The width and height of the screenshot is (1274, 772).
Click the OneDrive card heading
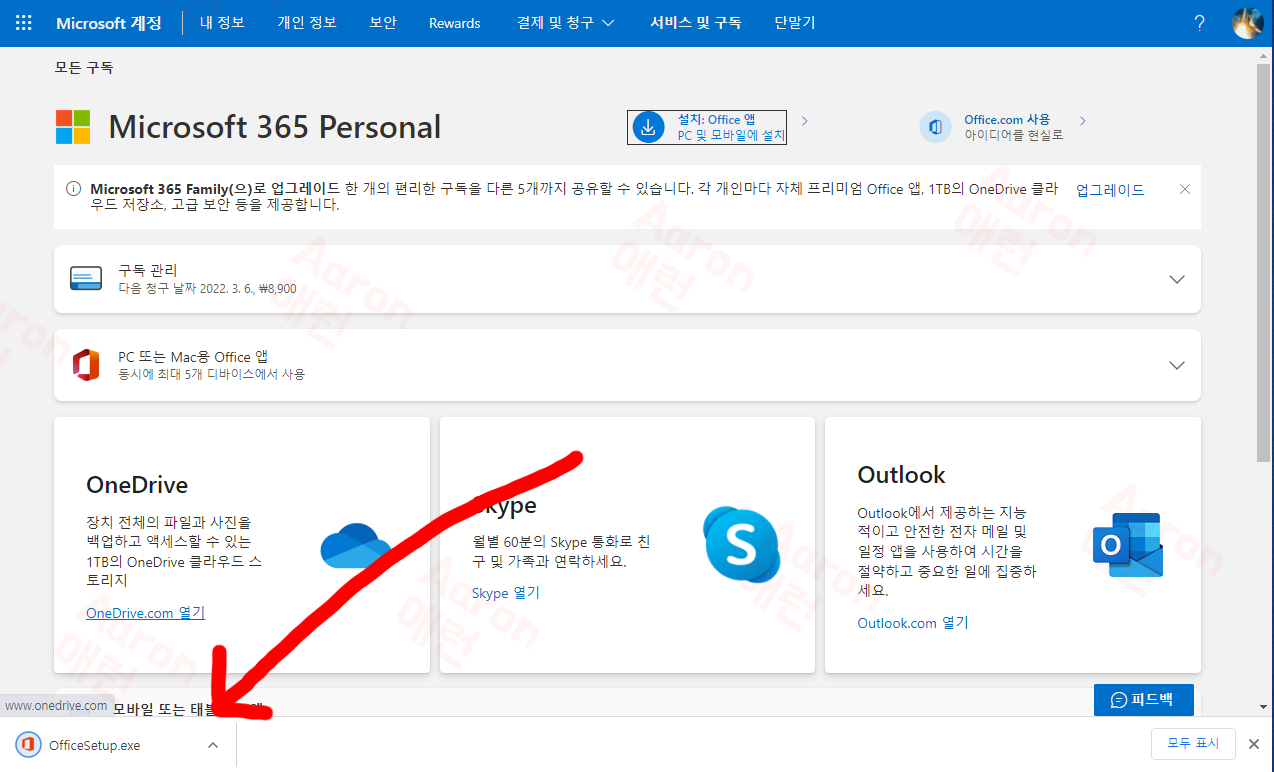(x=137, y=485)
